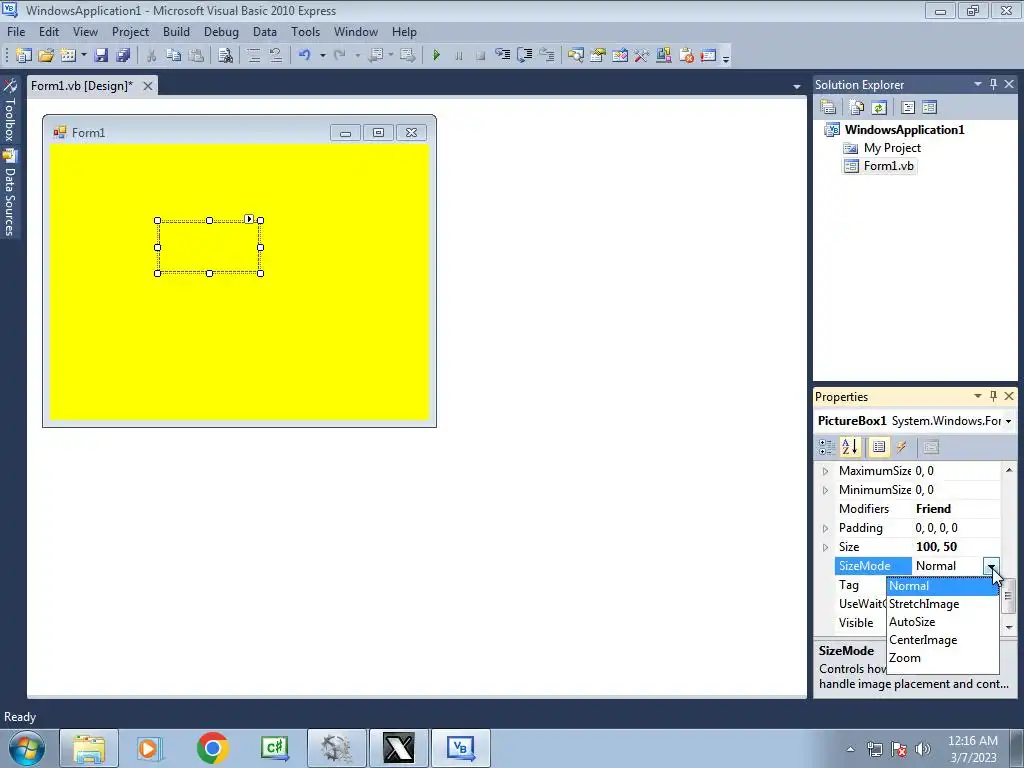Screen dimensions: 1024x768
Task: Toggle Categorized view in Properties panel
Action: 827,447
